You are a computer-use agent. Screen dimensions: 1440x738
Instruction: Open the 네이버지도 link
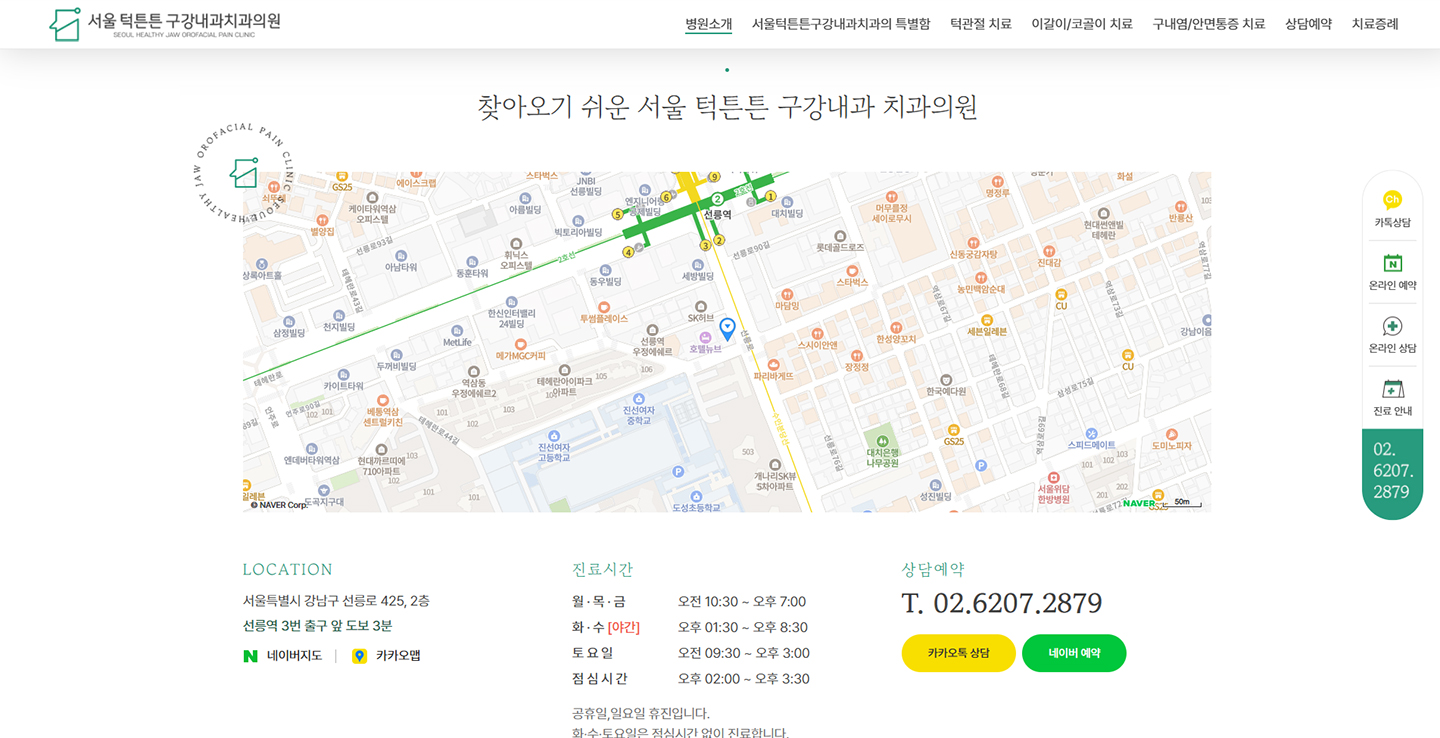294,656
